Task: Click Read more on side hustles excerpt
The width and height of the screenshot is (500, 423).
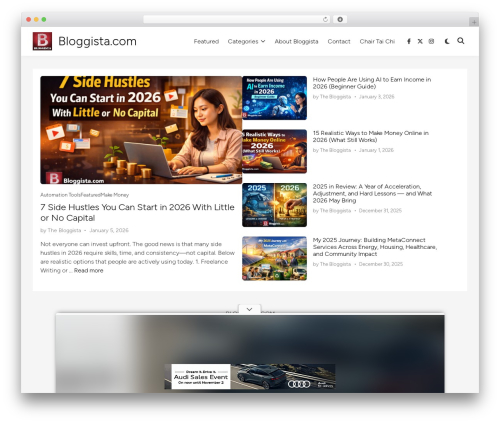Action: pos(88,270)
